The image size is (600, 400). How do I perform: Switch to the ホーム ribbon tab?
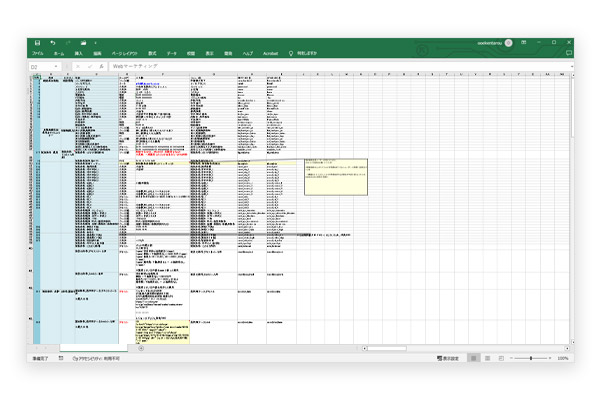pyautogui.click(x=59, y=53)
